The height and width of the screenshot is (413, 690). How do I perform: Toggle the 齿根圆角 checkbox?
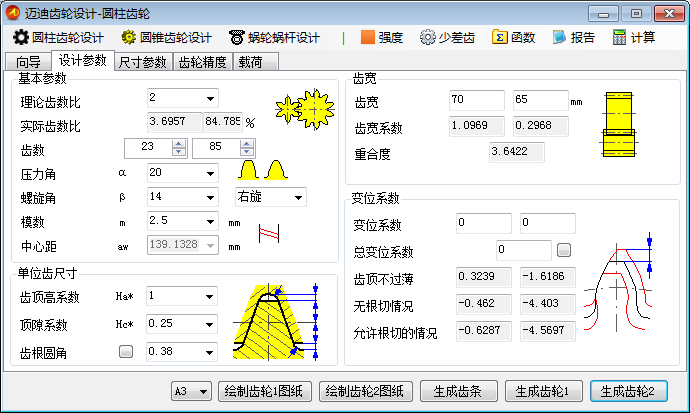[126, 351]
